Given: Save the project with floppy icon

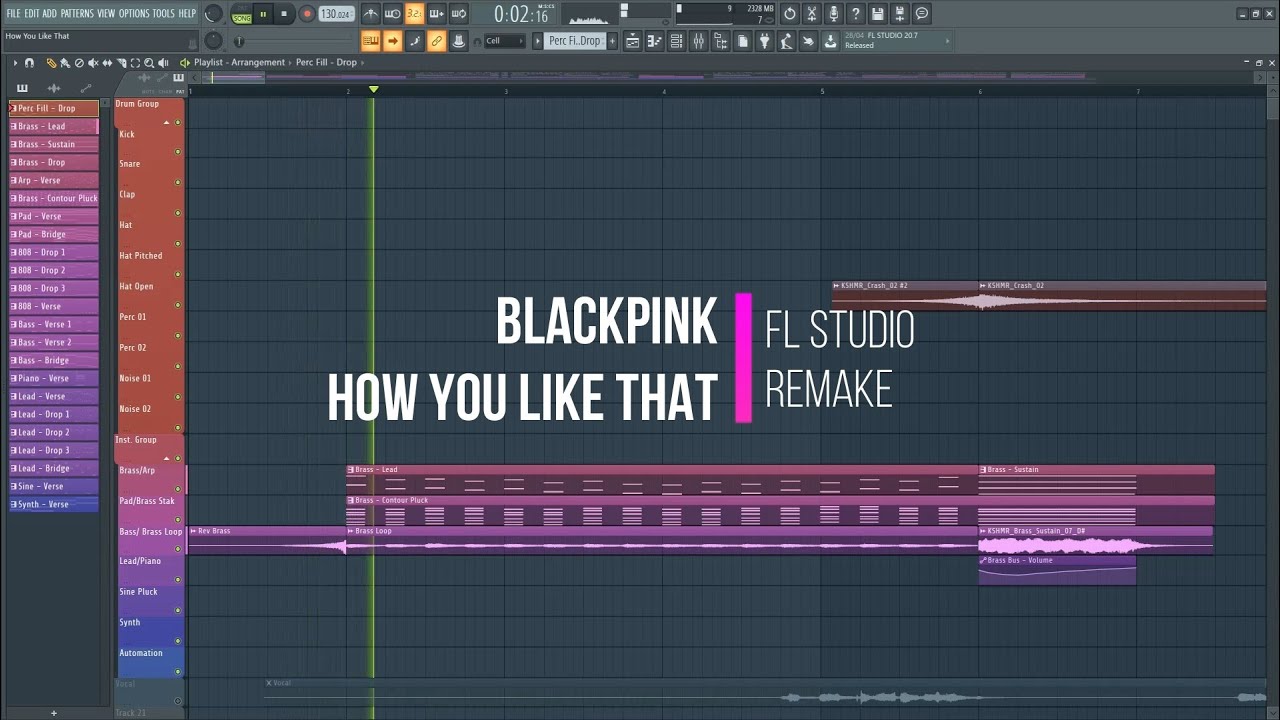Looking at the screenshot, I should click(x=878, y=14).
